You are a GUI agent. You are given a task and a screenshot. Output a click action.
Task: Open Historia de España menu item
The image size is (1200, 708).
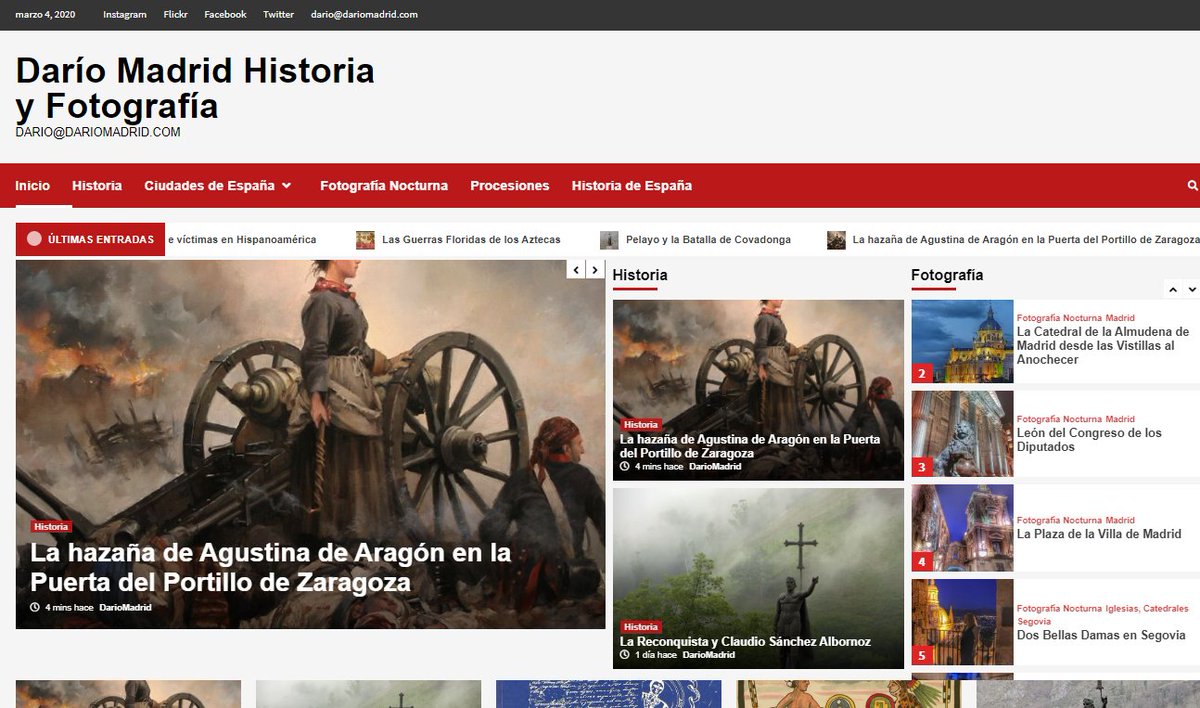(x=632, y=186)
